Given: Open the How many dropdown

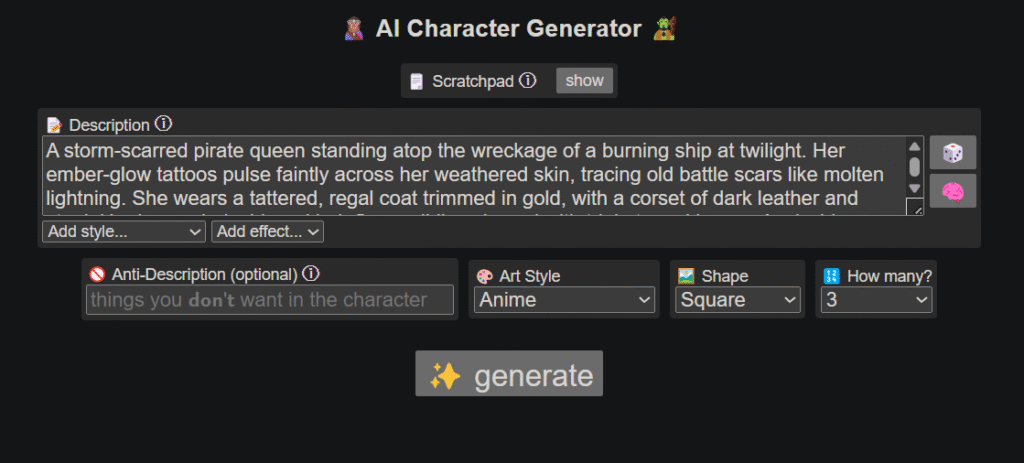Looking at the screenshot, I should coord(876,300).
